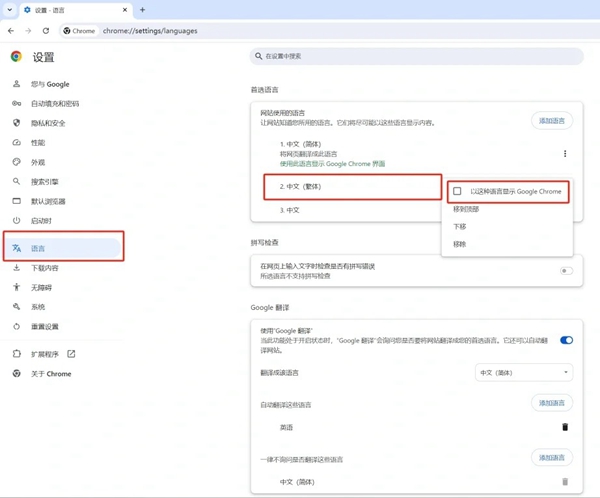Close the 设置 - 语言 tab
600x498 pixels.
125,10
